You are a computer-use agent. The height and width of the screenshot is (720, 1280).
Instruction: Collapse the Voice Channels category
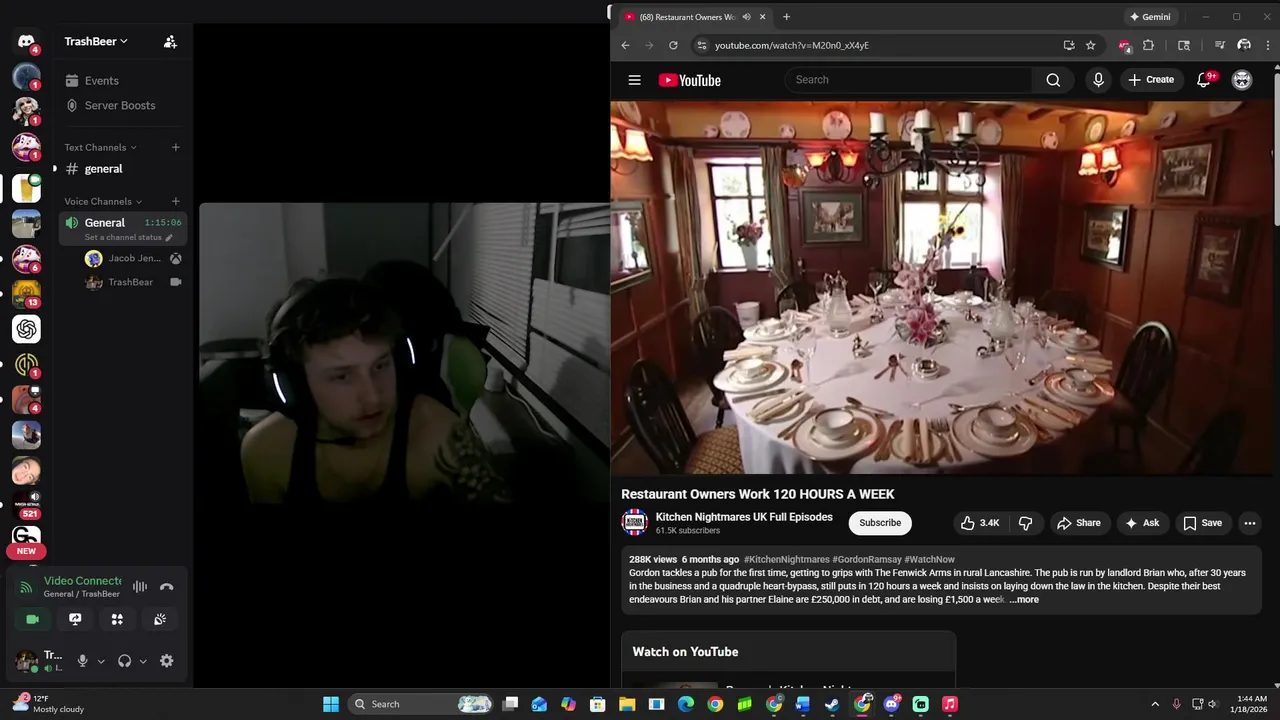click(x=103, y=201)
